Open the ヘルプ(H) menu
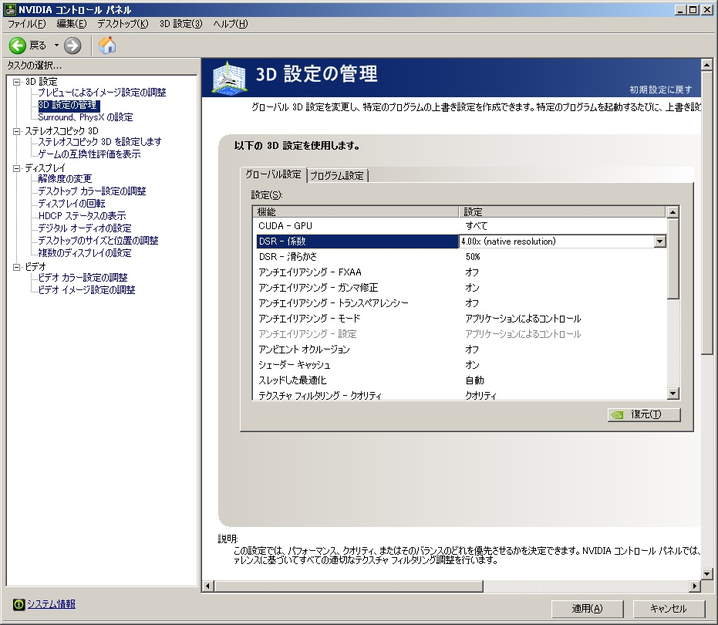This screenshot has width=718, height=625. click(230, 24)
